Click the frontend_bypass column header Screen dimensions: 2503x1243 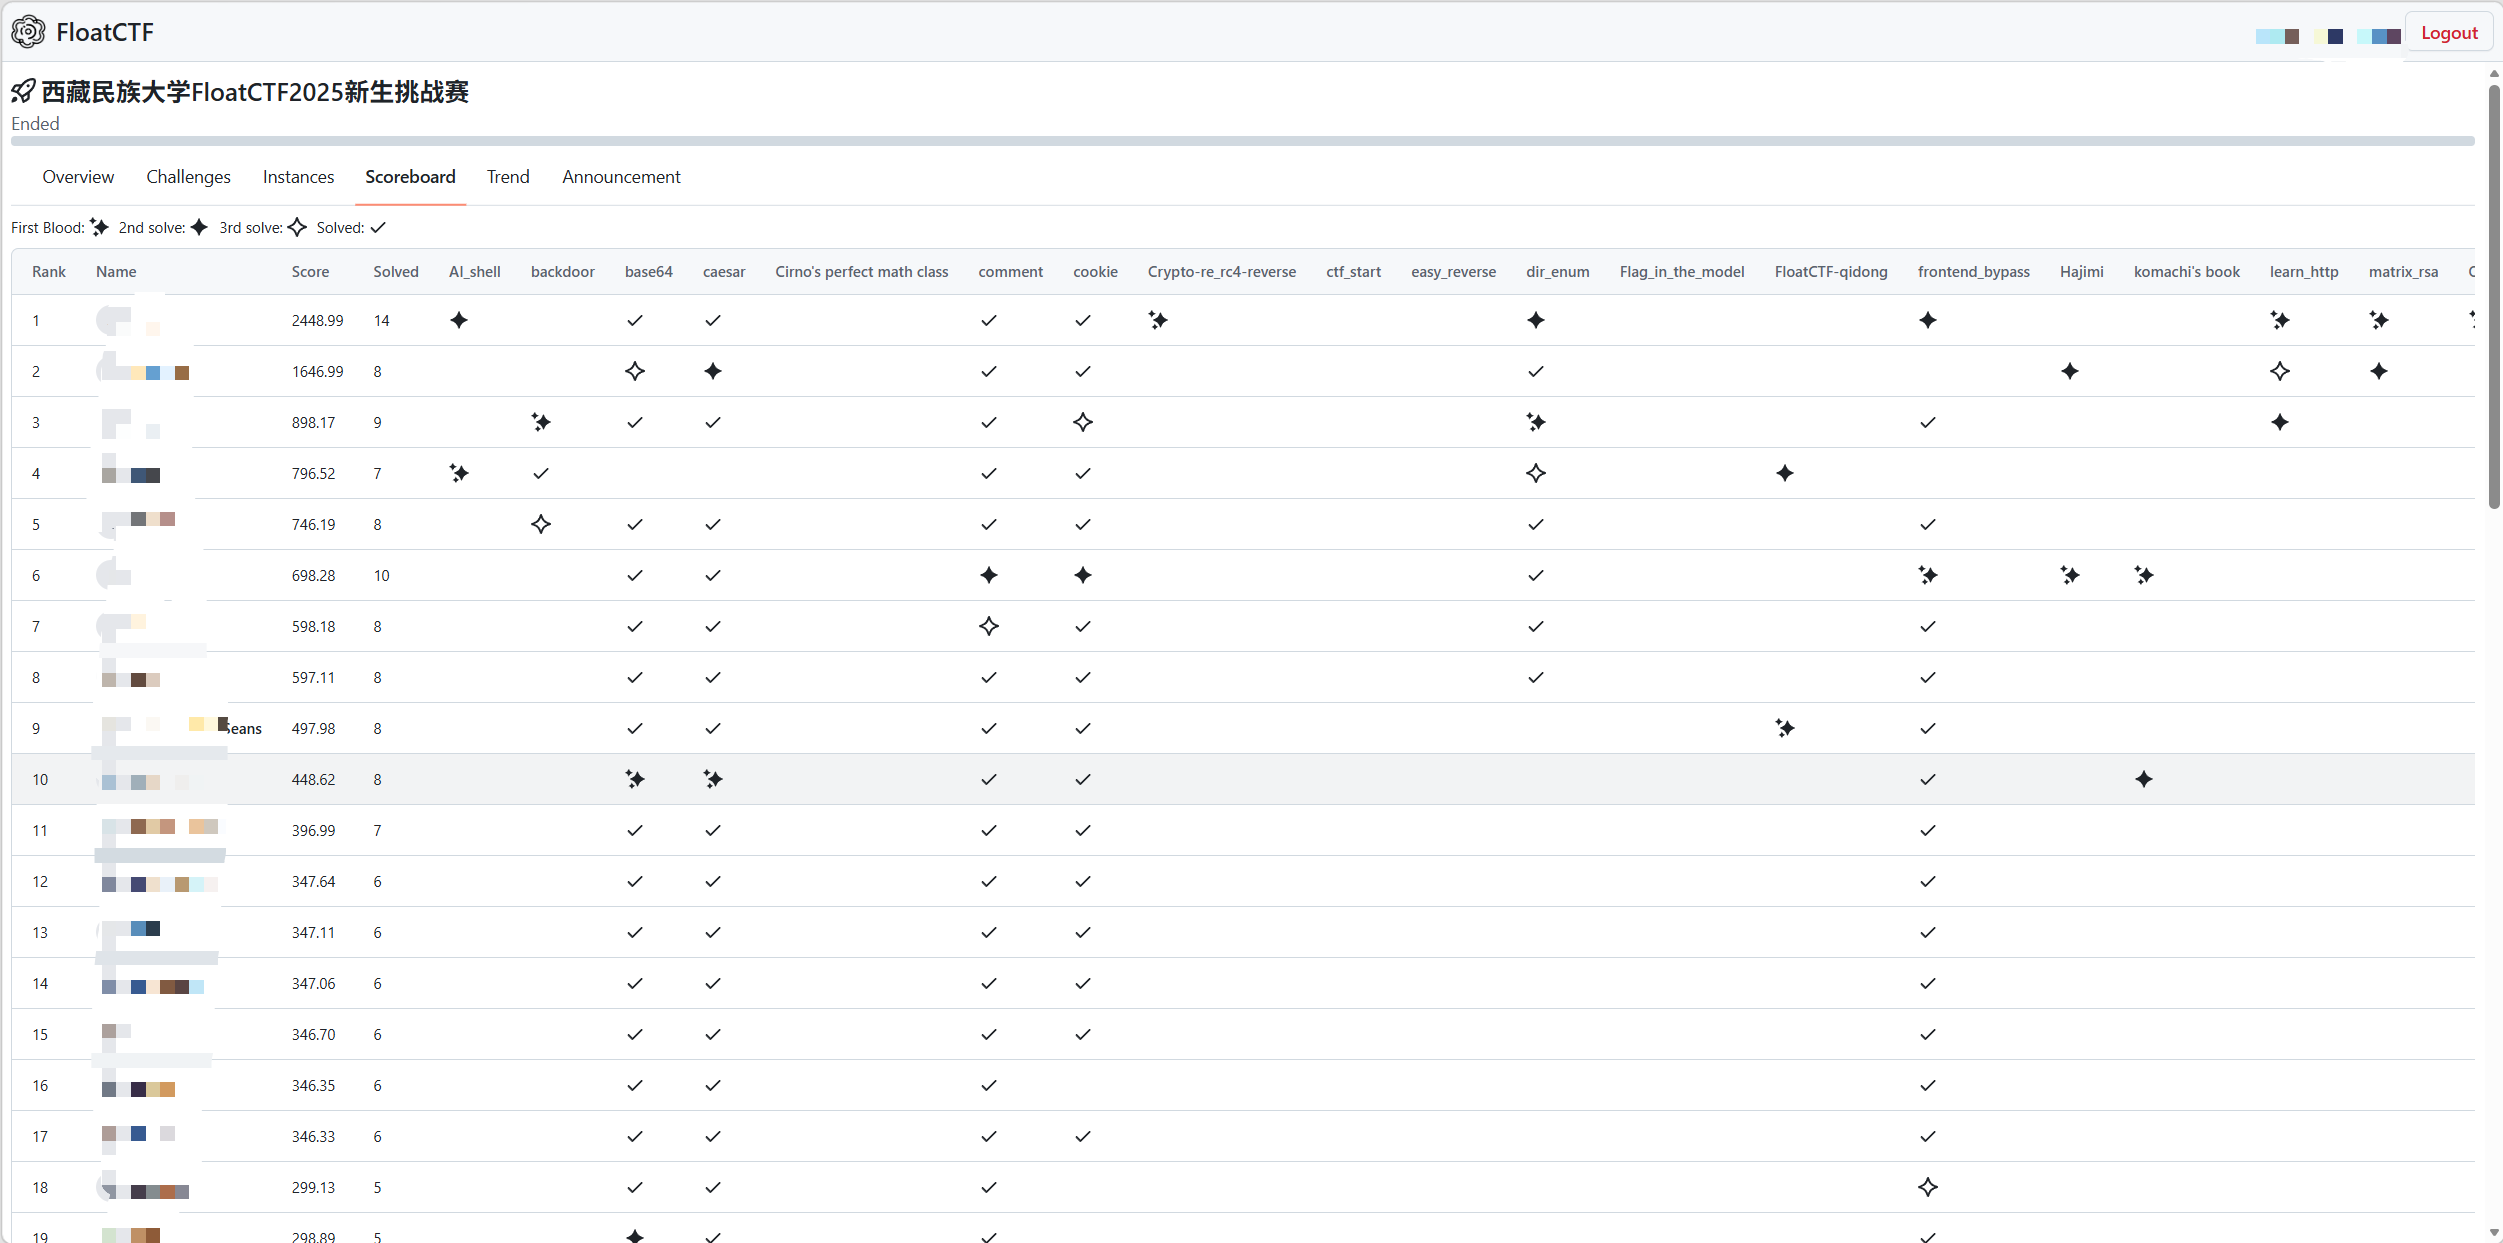pos(1973,272)
